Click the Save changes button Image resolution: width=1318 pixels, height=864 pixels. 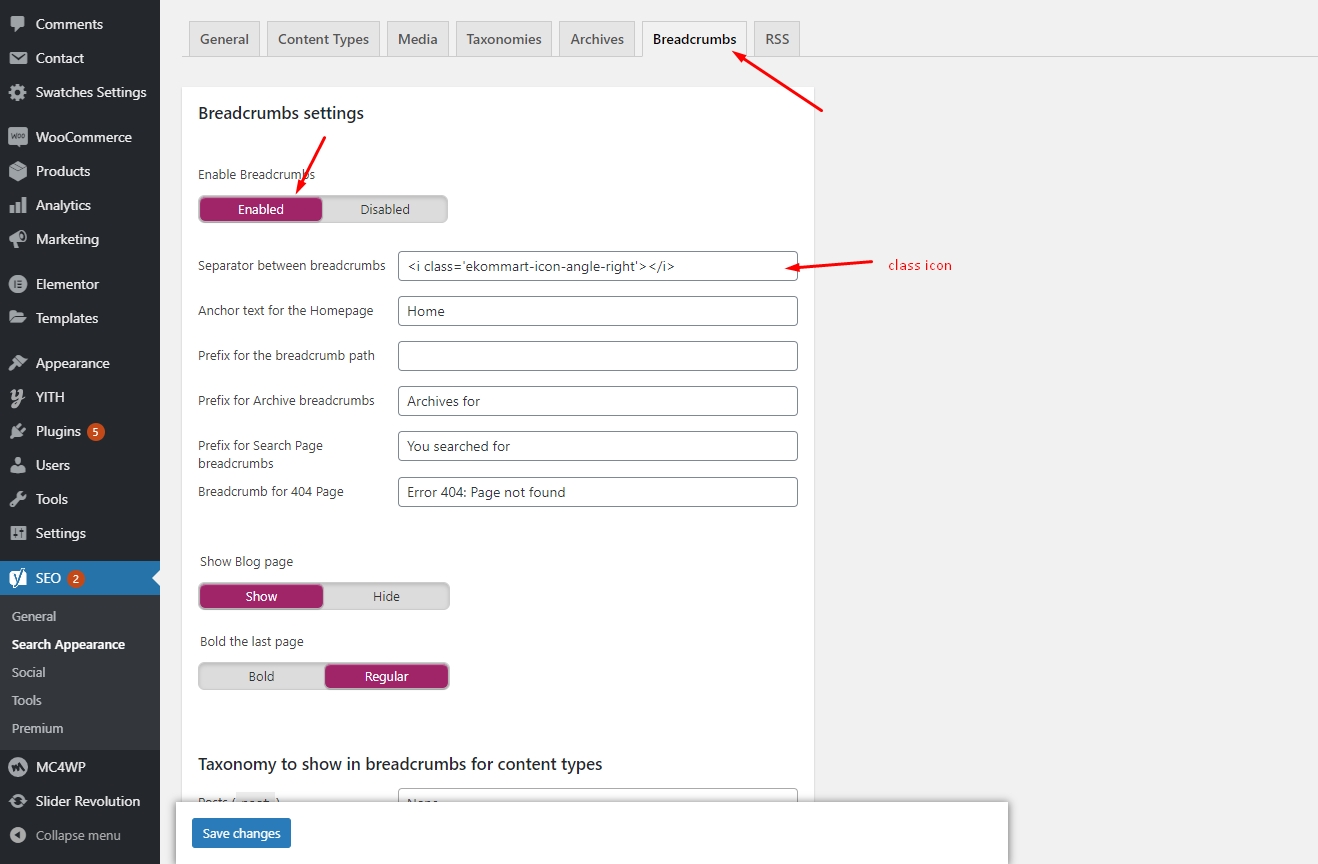tap(241, 833)
